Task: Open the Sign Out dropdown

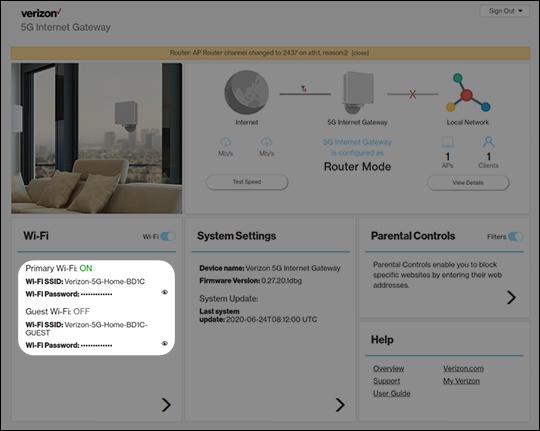Action: pyautogui.click(x=505, y=11)
